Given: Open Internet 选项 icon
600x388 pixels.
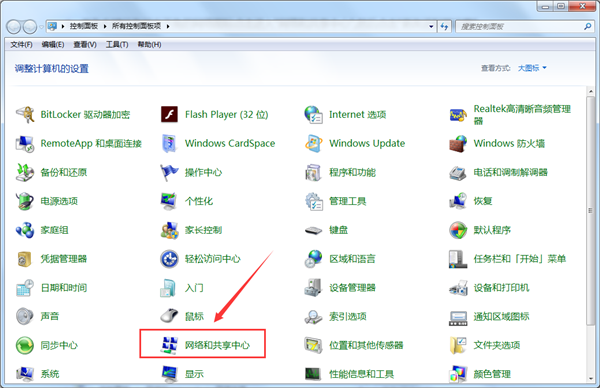Looking at the screenshot, I should click(313, 114).
